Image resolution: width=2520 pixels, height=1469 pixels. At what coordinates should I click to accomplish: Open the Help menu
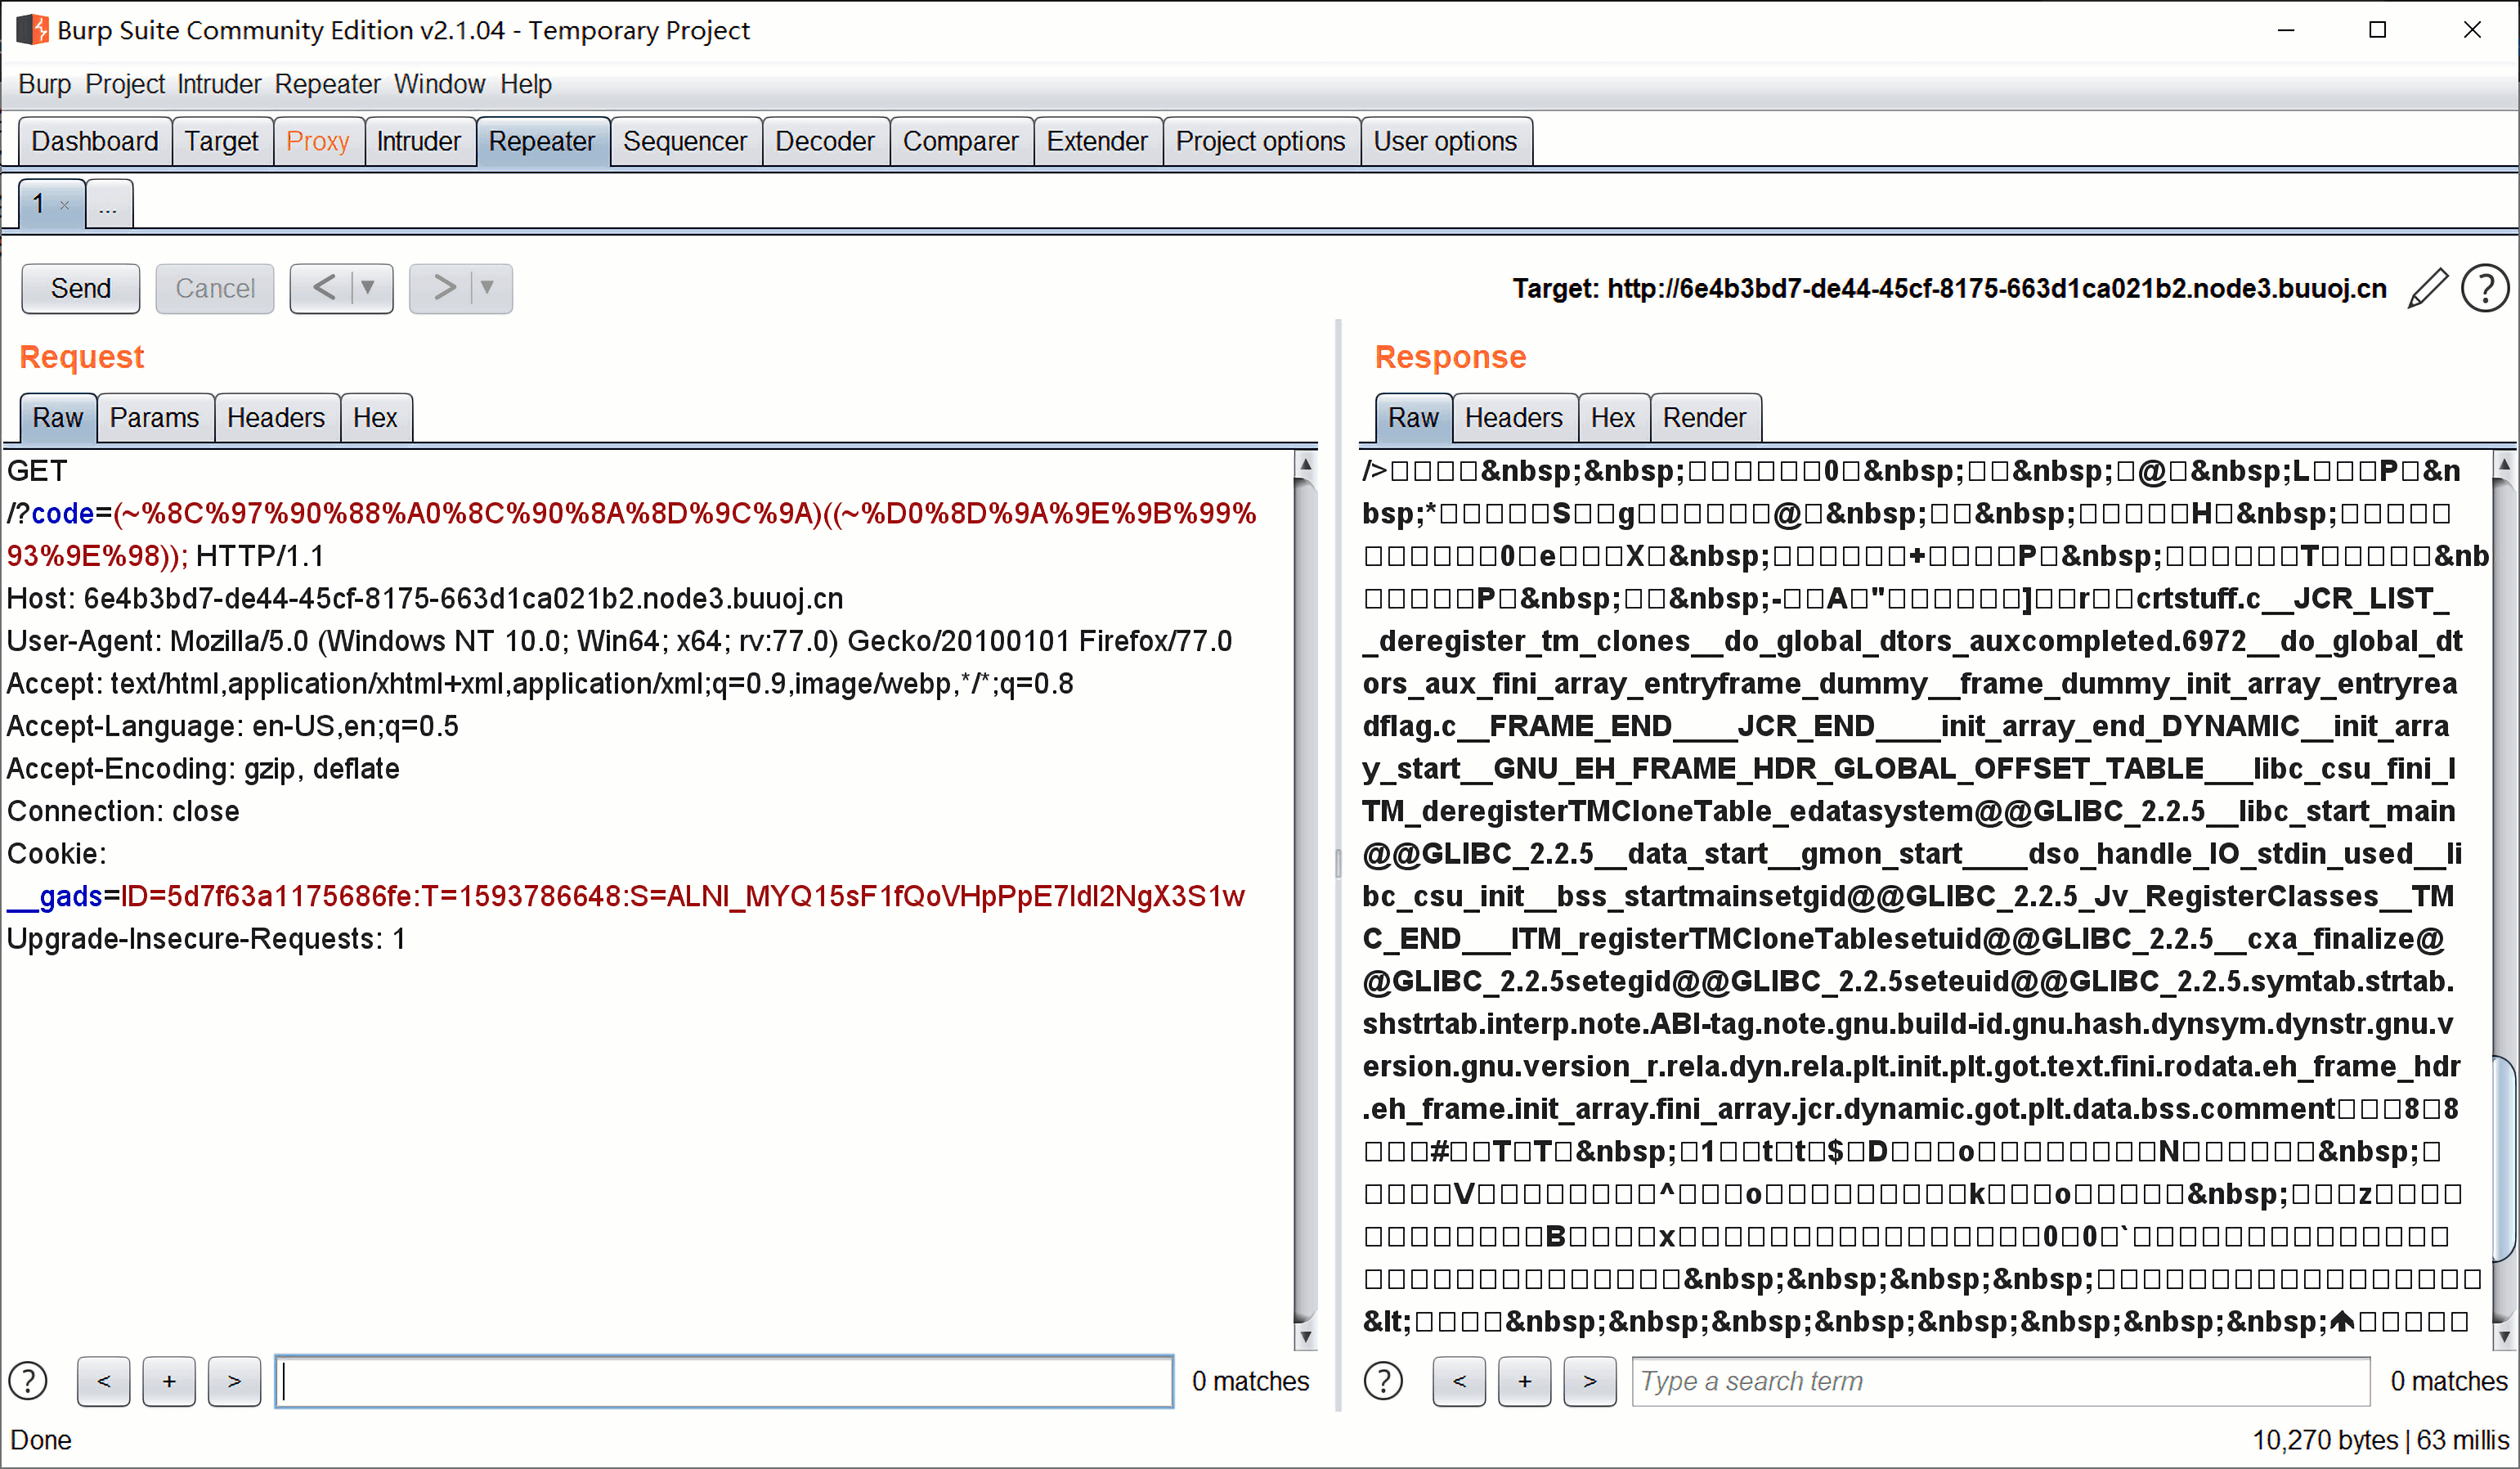click(526, 84)
